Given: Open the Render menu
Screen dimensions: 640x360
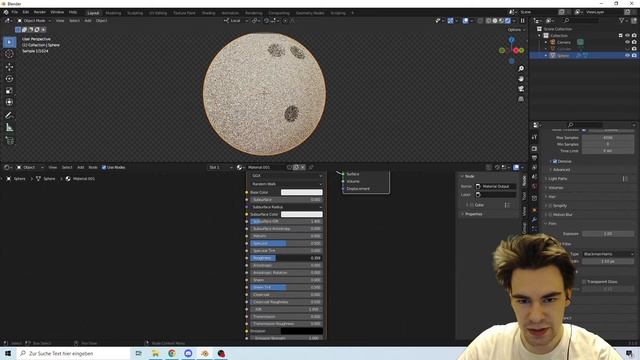Looking at the screenshot, I should (x=40, y=12).
